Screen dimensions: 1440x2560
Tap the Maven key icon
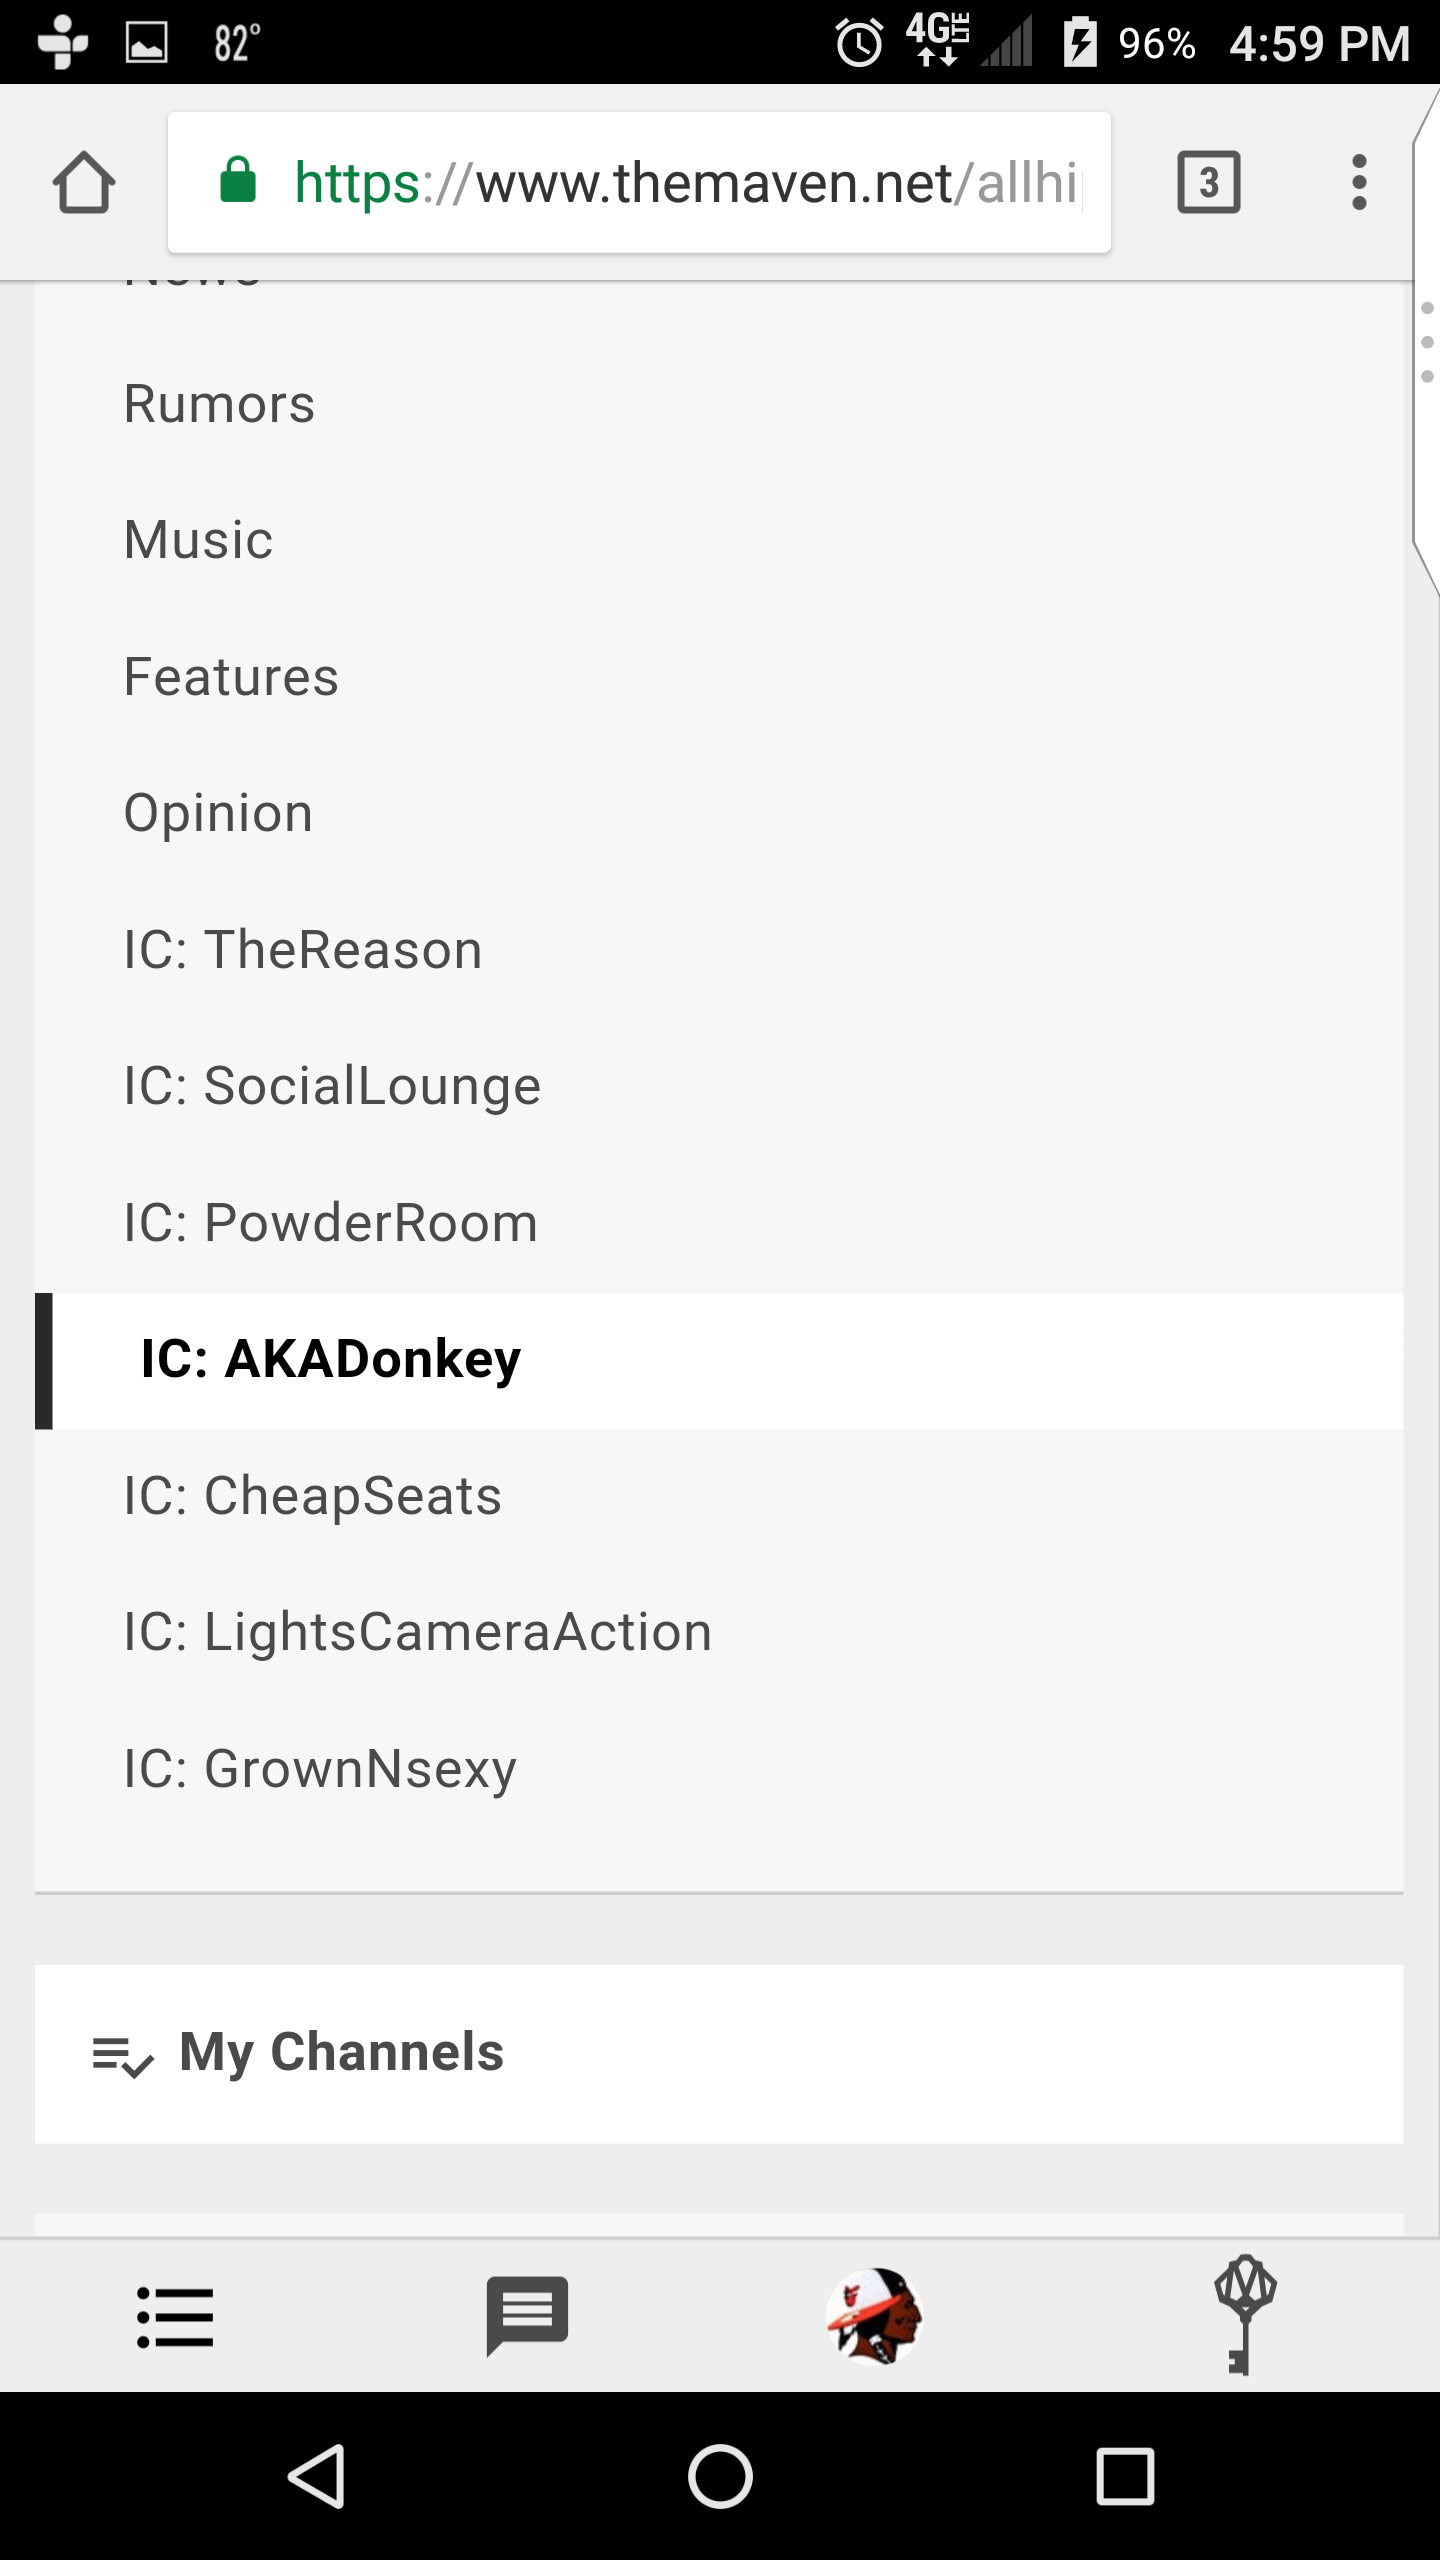coord(1244,2315)
